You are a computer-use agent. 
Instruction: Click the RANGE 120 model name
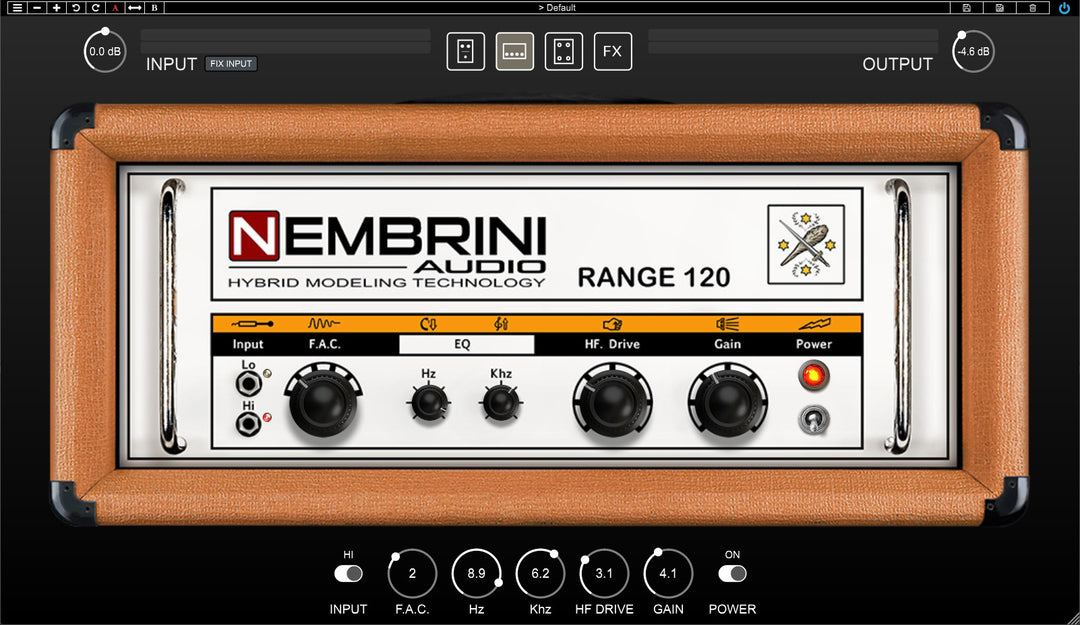654,277
